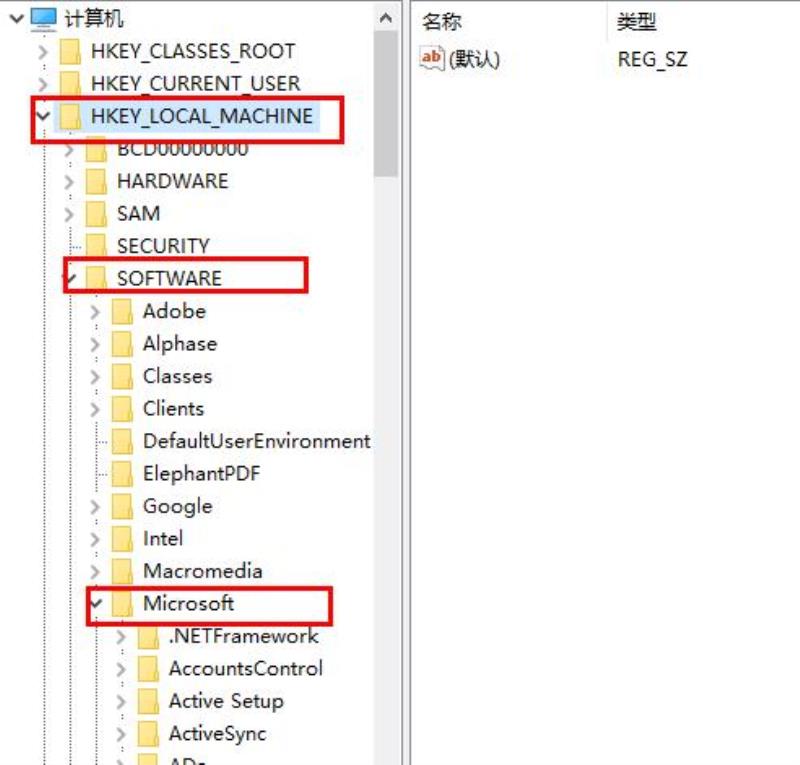The height and width of the screenshot is (765, 800).
Task: Expand the Classes key
Action: point(95,377)
